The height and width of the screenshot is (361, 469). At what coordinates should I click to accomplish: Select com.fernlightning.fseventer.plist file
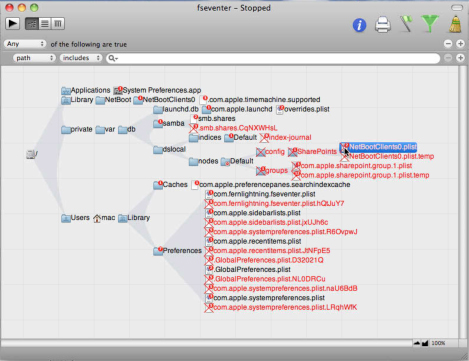click(260, 194)
